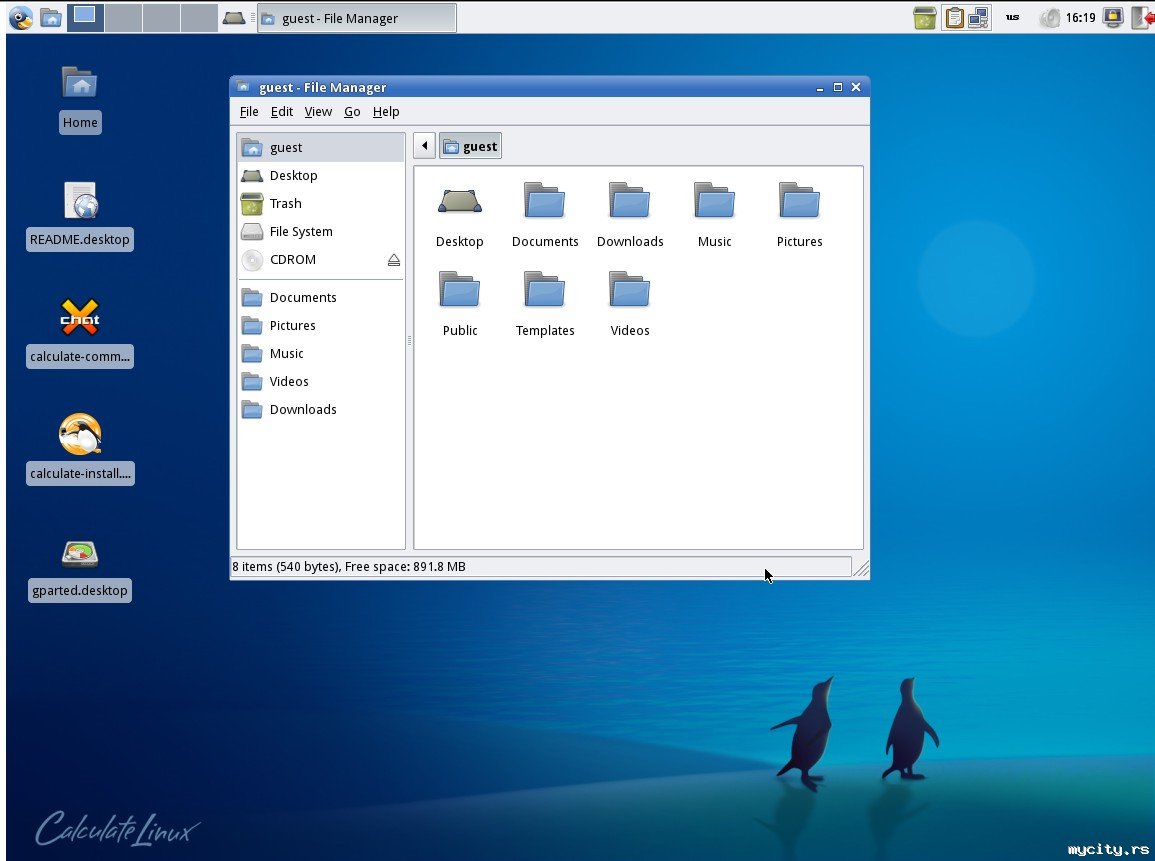The image size is (1155, 861).
Task: Click the keyboard layout 'us' indicator
Action: 1012,18
